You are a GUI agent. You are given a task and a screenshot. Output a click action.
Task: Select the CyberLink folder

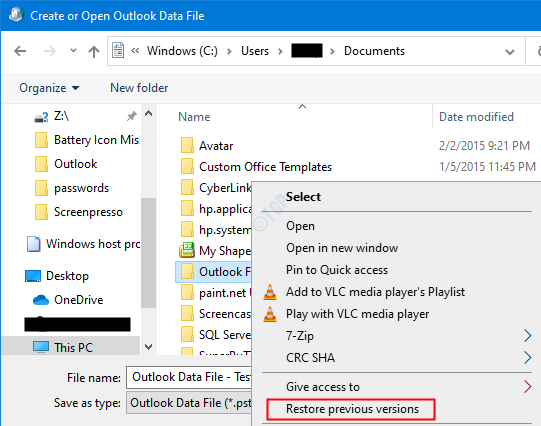click(216, 188)
